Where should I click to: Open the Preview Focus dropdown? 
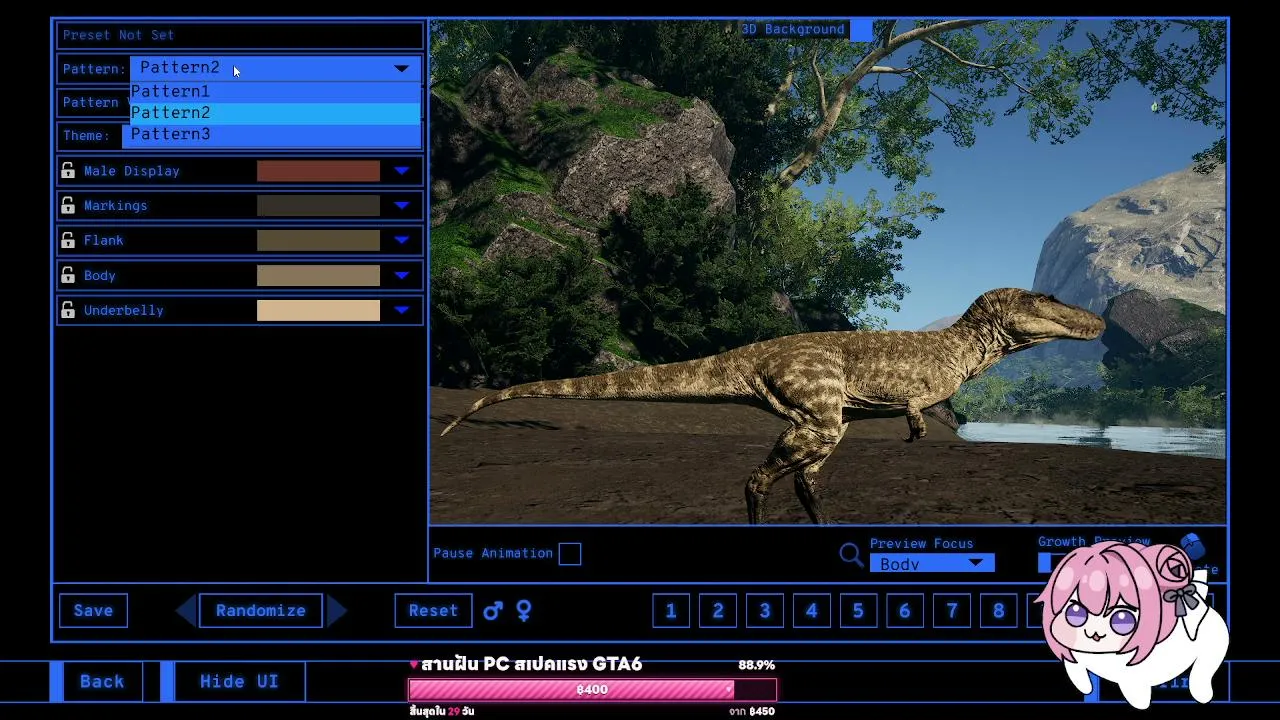coord(932,564)
